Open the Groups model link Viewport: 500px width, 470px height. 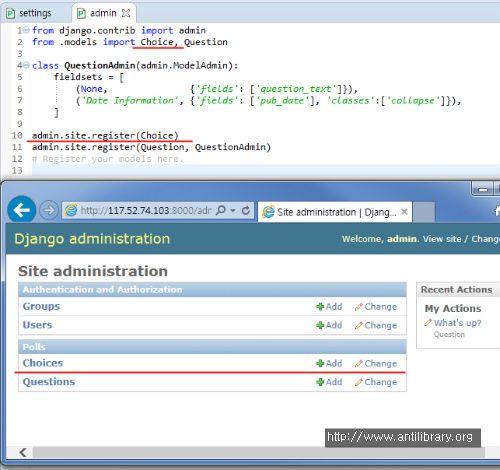[41, 306]
